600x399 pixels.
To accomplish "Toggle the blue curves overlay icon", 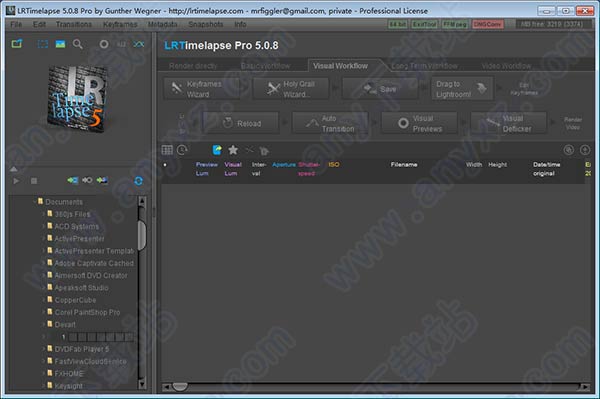I will click(139, 44).
